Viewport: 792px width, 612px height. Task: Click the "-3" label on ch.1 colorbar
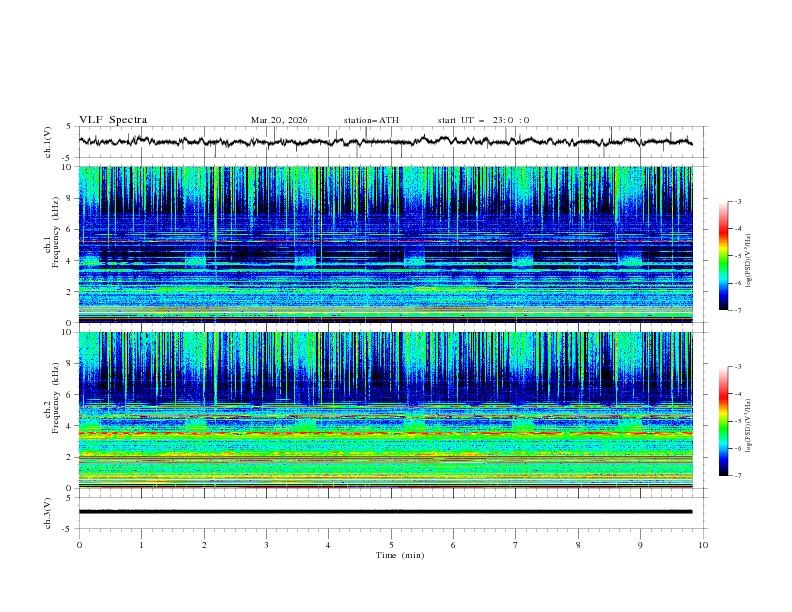click(738, 201)
